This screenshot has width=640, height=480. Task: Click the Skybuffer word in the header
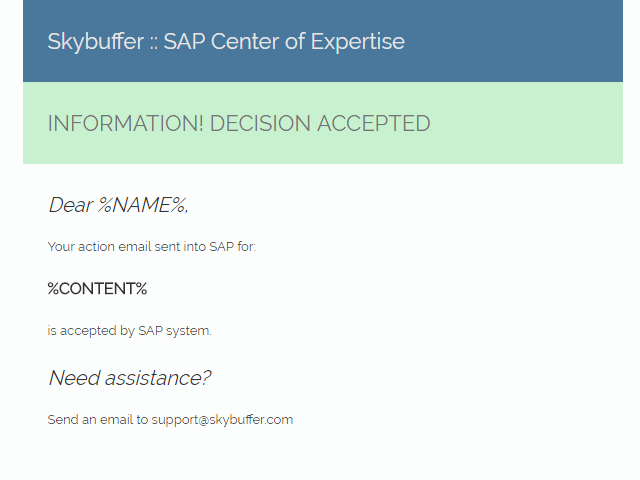(x=96, y=42)
